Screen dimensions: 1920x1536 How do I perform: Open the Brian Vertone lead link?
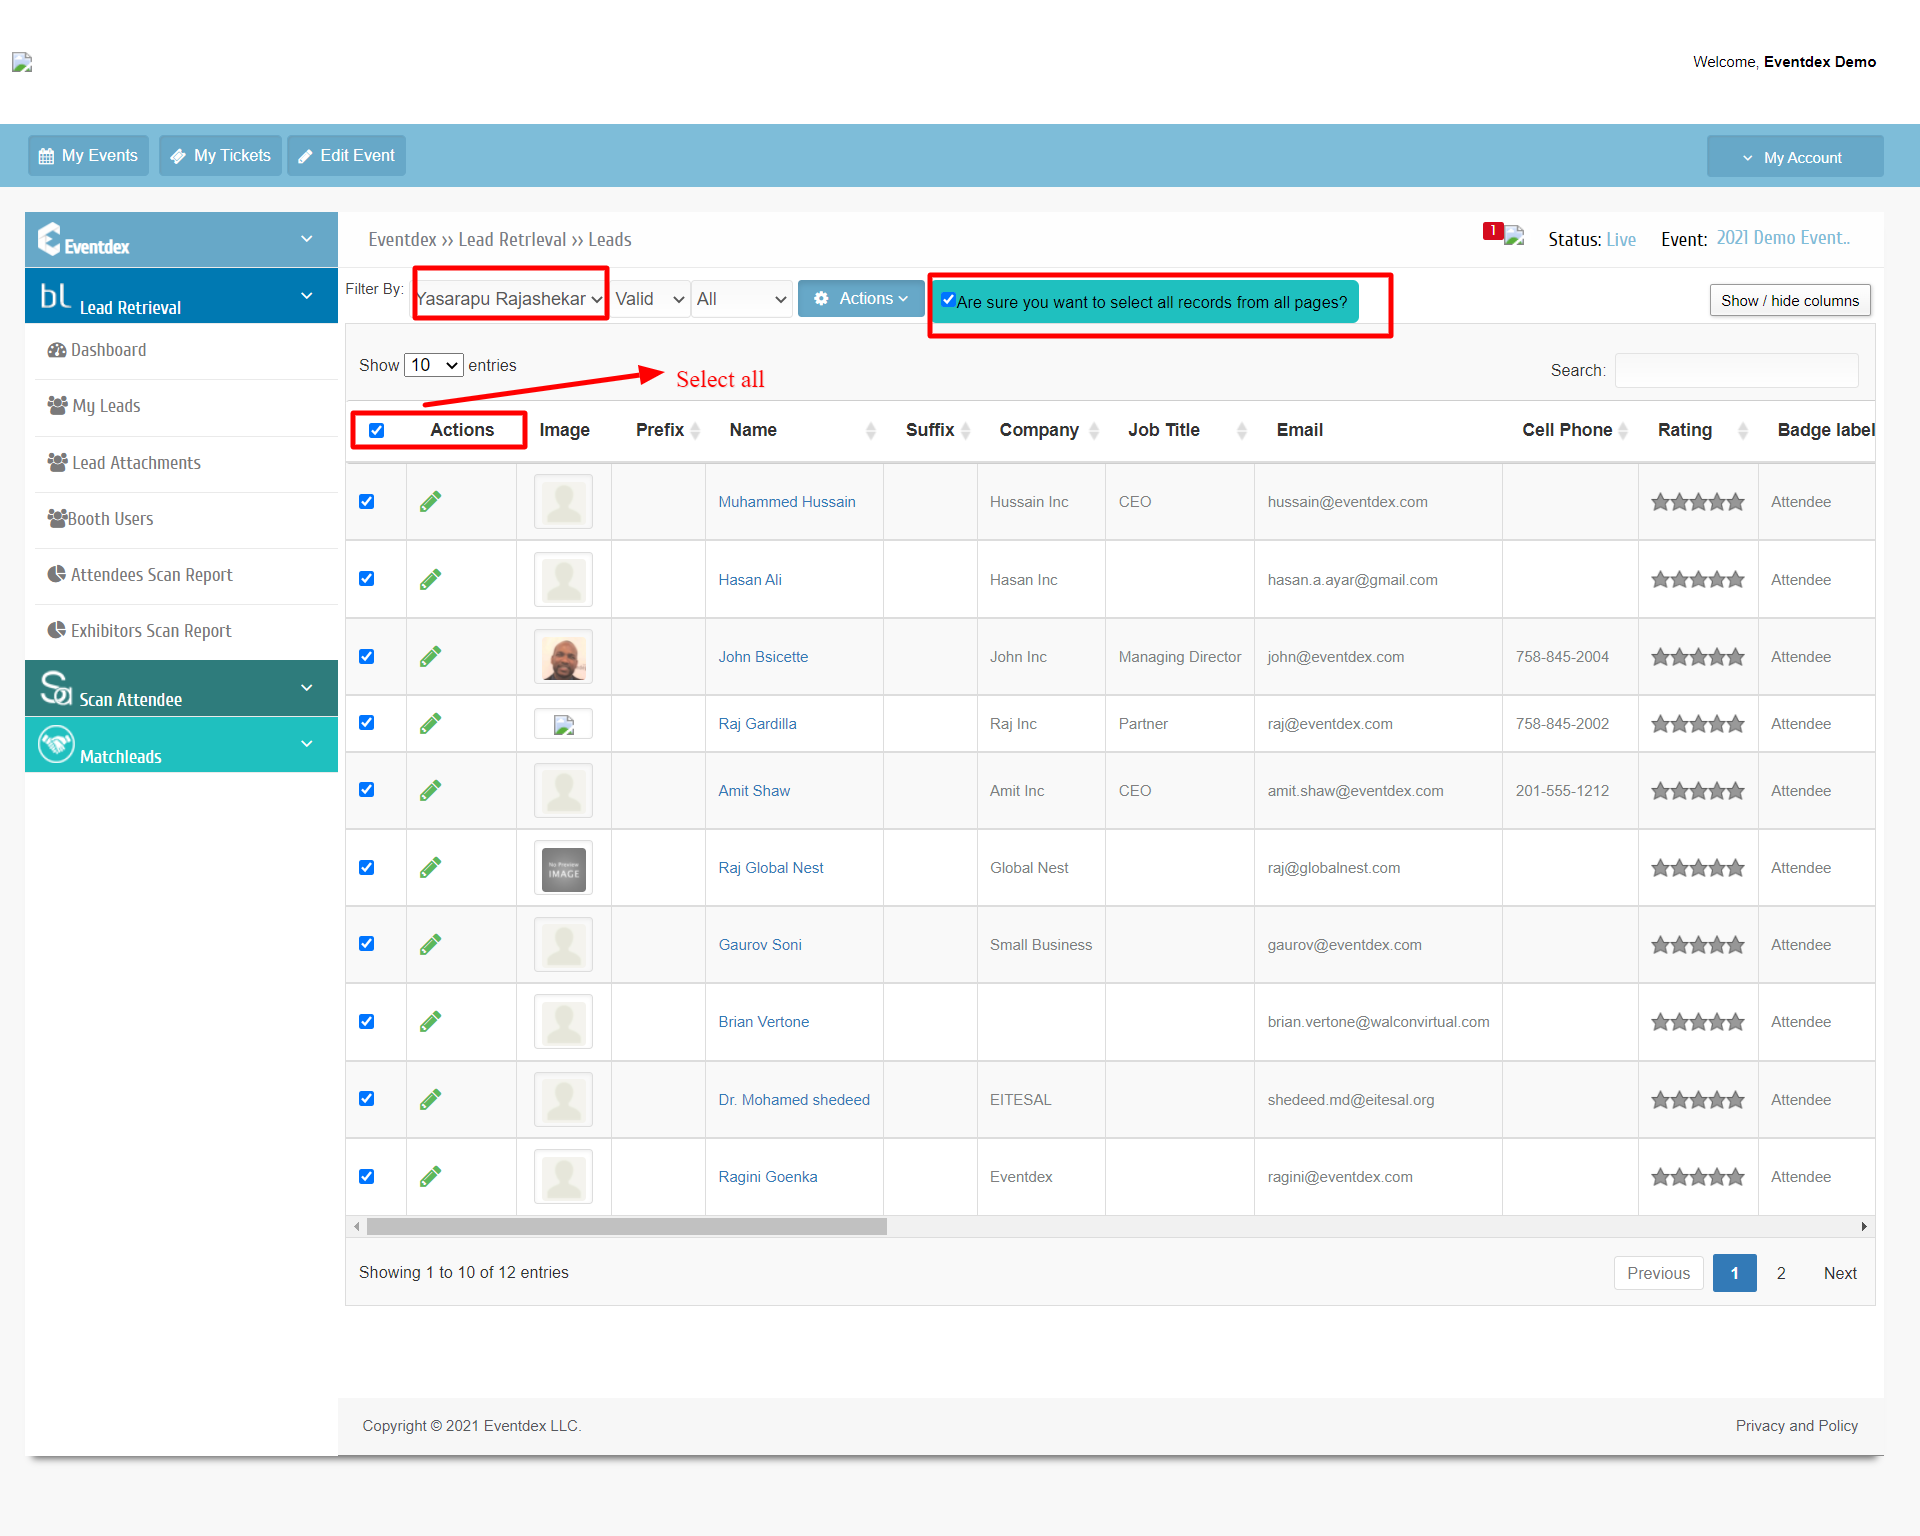(x=763, y=1022)
